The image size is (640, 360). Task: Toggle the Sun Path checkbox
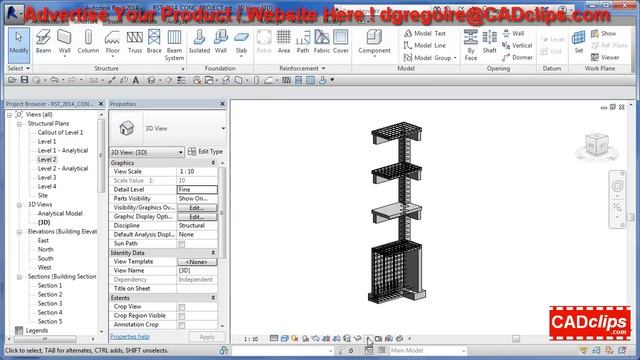pos(182,244)
